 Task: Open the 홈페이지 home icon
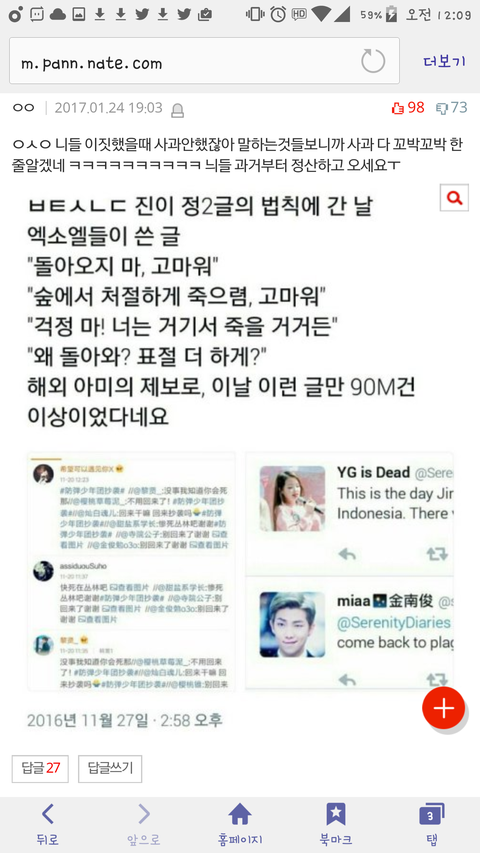coord(240,824)
